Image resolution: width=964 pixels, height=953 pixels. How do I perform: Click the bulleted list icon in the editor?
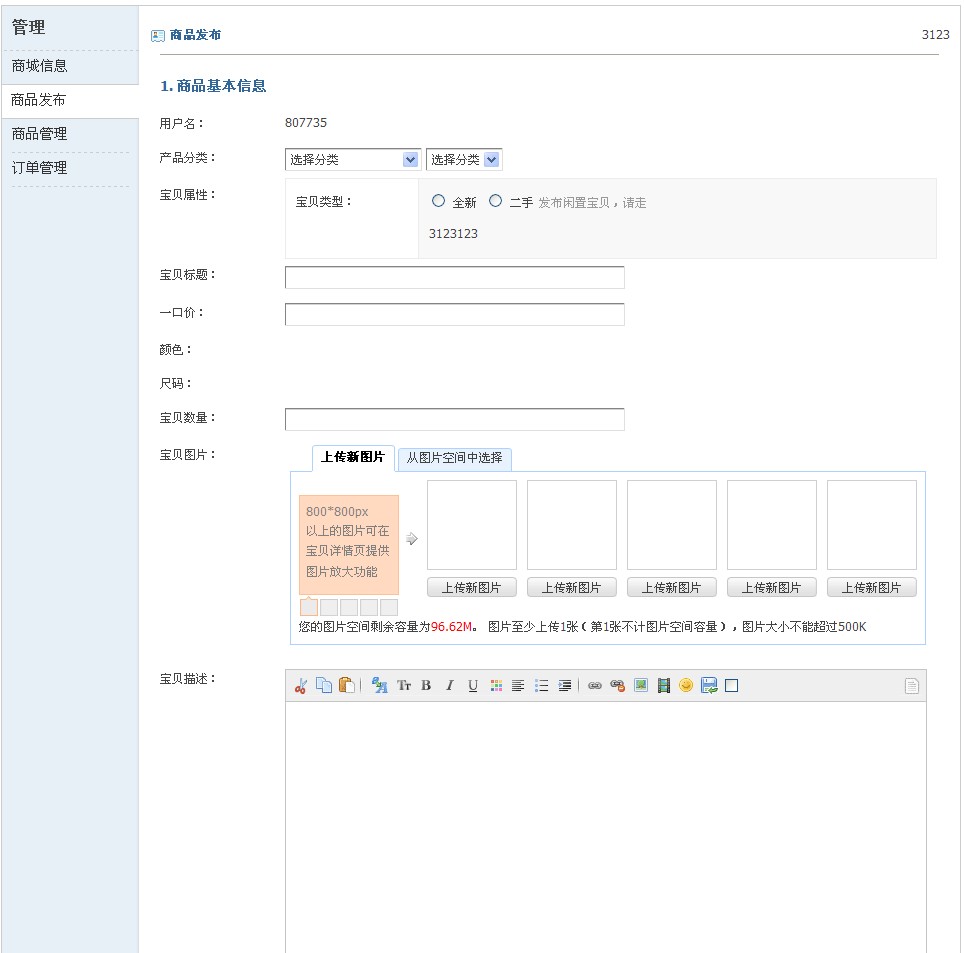pos(540,685)
